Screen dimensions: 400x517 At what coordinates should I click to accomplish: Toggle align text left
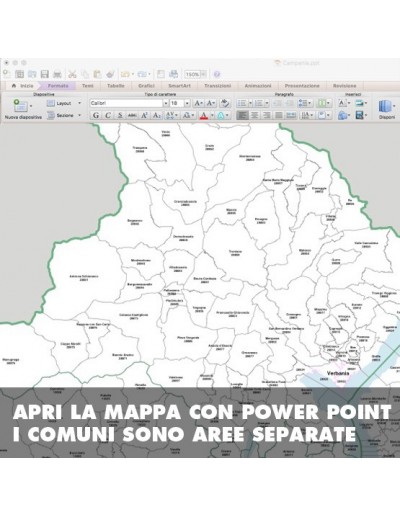point(242,115)
